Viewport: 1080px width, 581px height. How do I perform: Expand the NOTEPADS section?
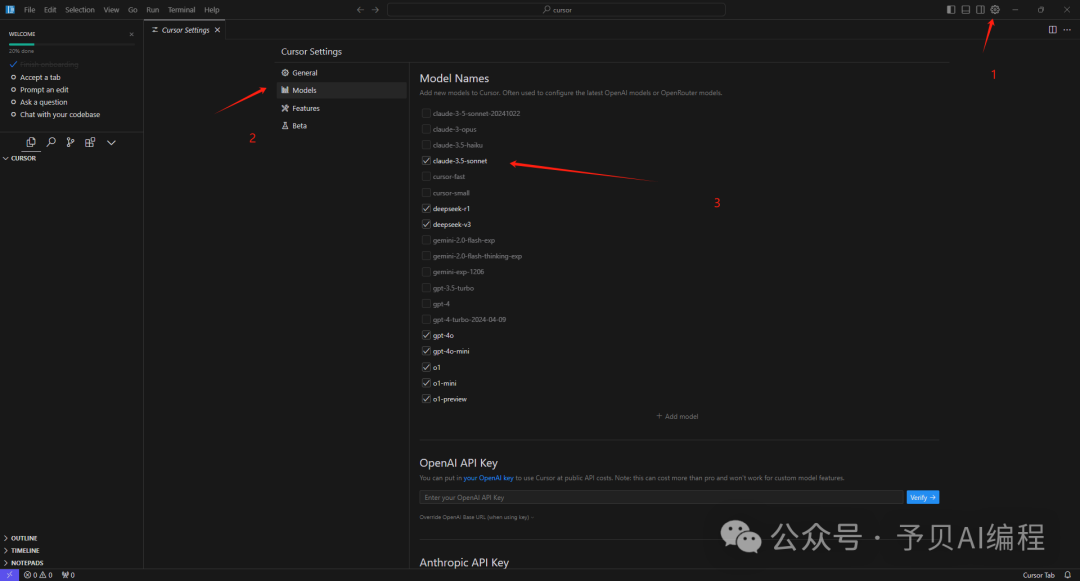(x=27, y=563)
